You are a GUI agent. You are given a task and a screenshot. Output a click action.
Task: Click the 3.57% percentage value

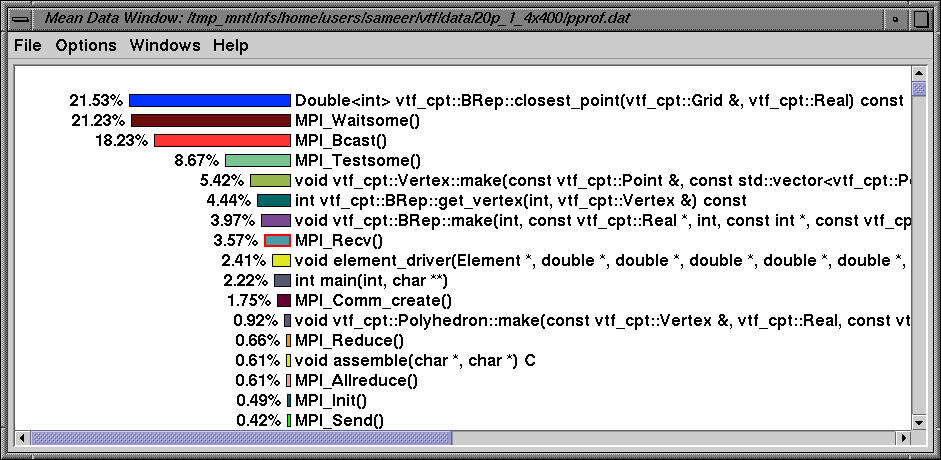click(236, 241)
